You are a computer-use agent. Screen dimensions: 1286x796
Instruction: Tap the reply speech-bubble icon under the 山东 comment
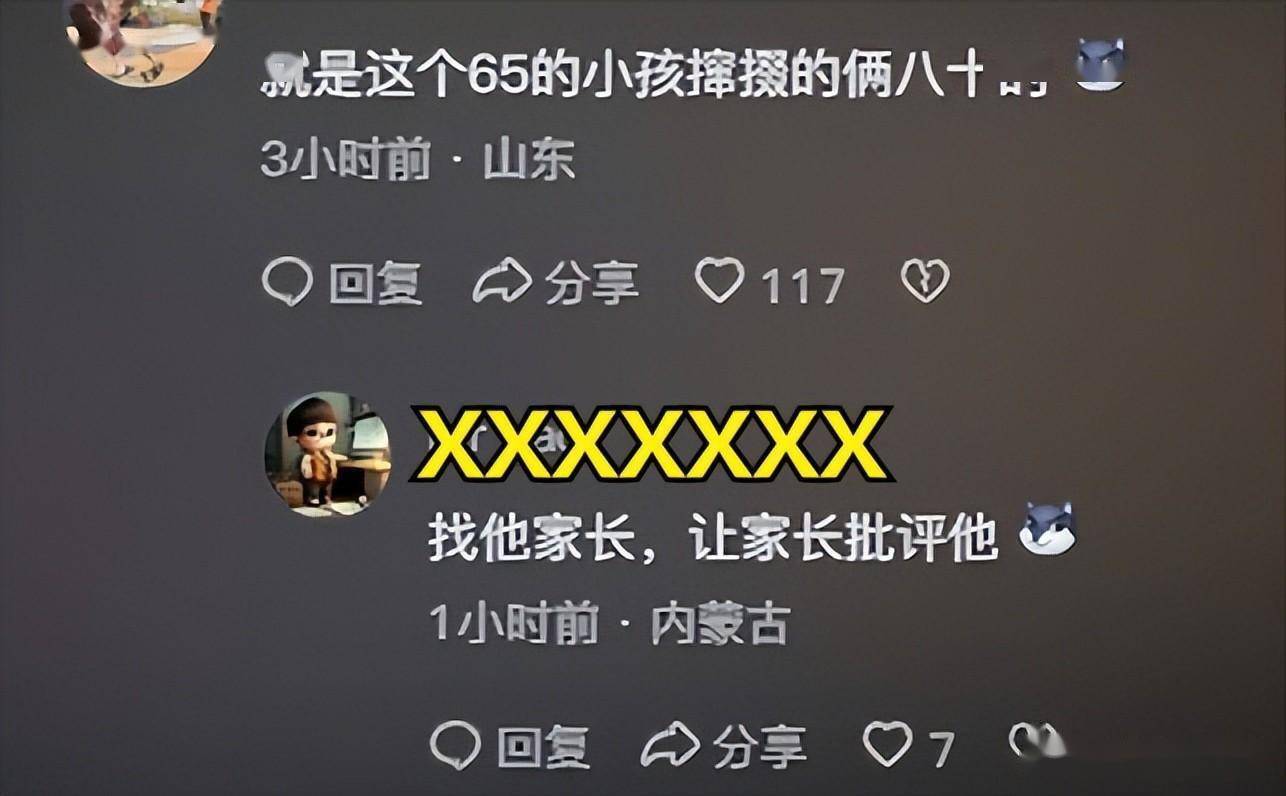click(287, 282)
